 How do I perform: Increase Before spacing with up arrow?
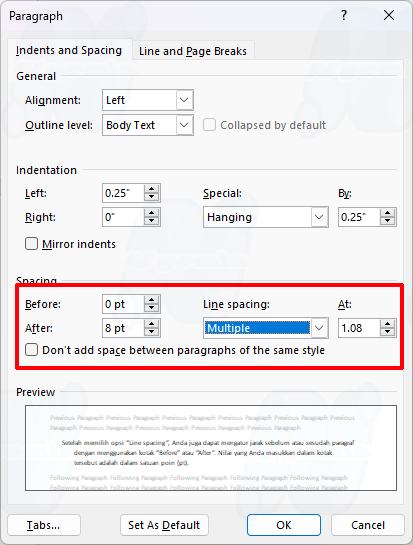point(152,300)
